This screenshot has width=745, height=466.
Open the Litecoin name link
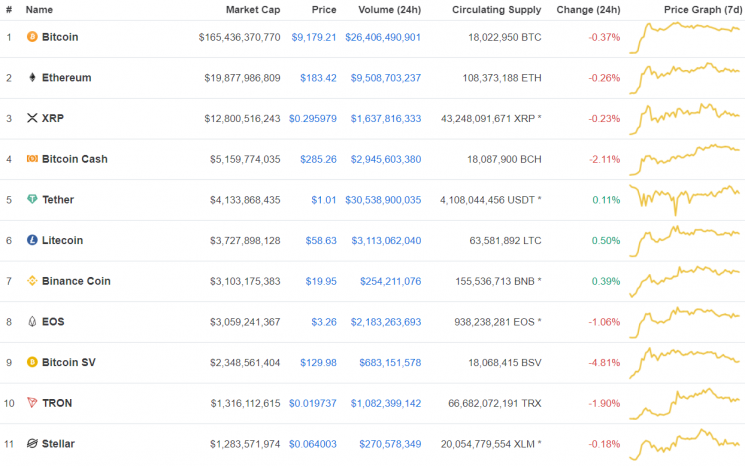(62, 240)
